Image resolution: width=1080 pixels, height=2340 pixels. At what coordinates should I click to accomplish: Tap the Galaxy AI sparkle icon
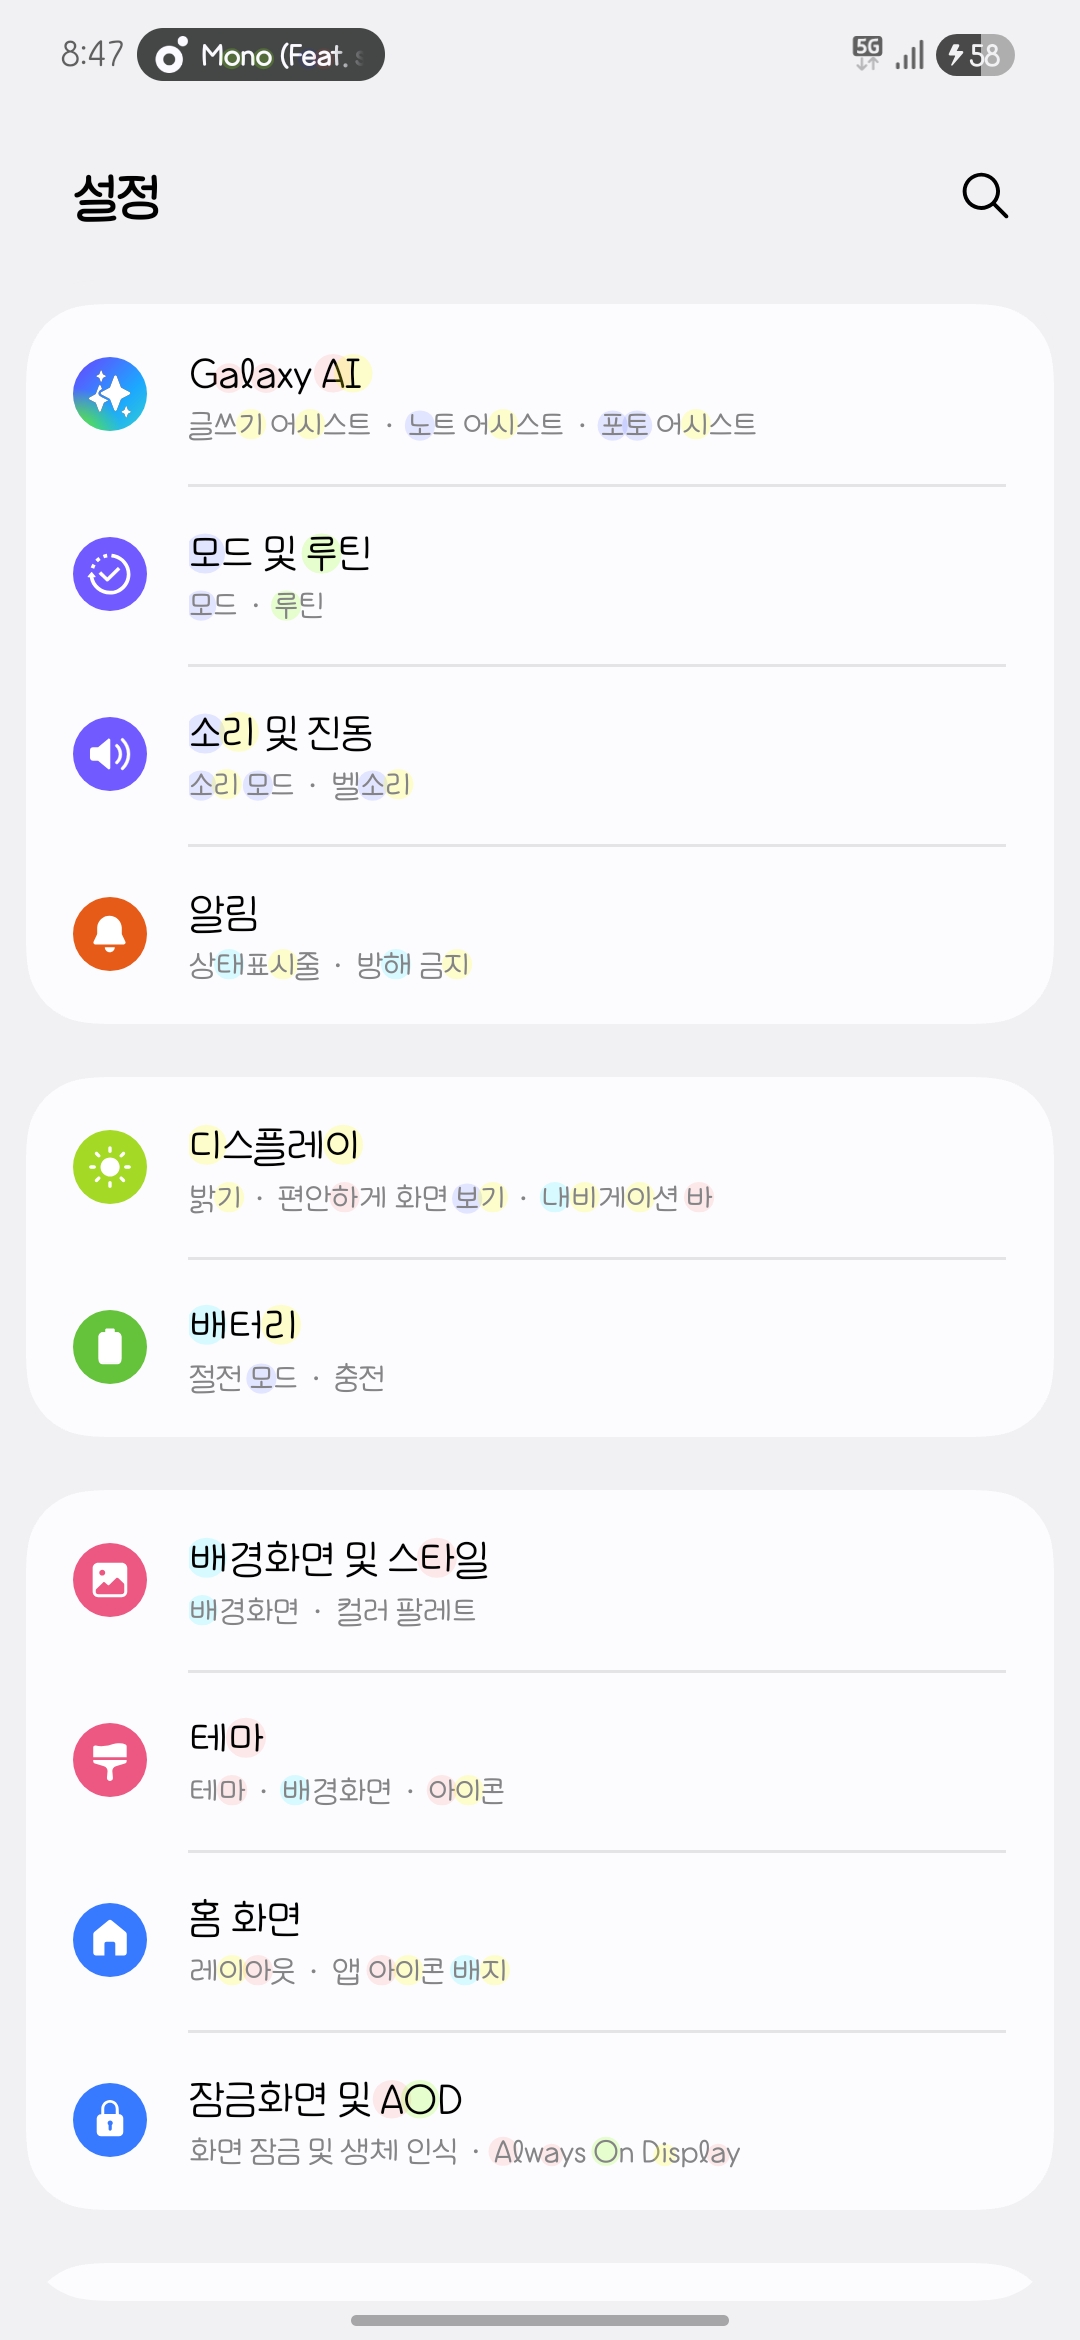coord(110,394)
